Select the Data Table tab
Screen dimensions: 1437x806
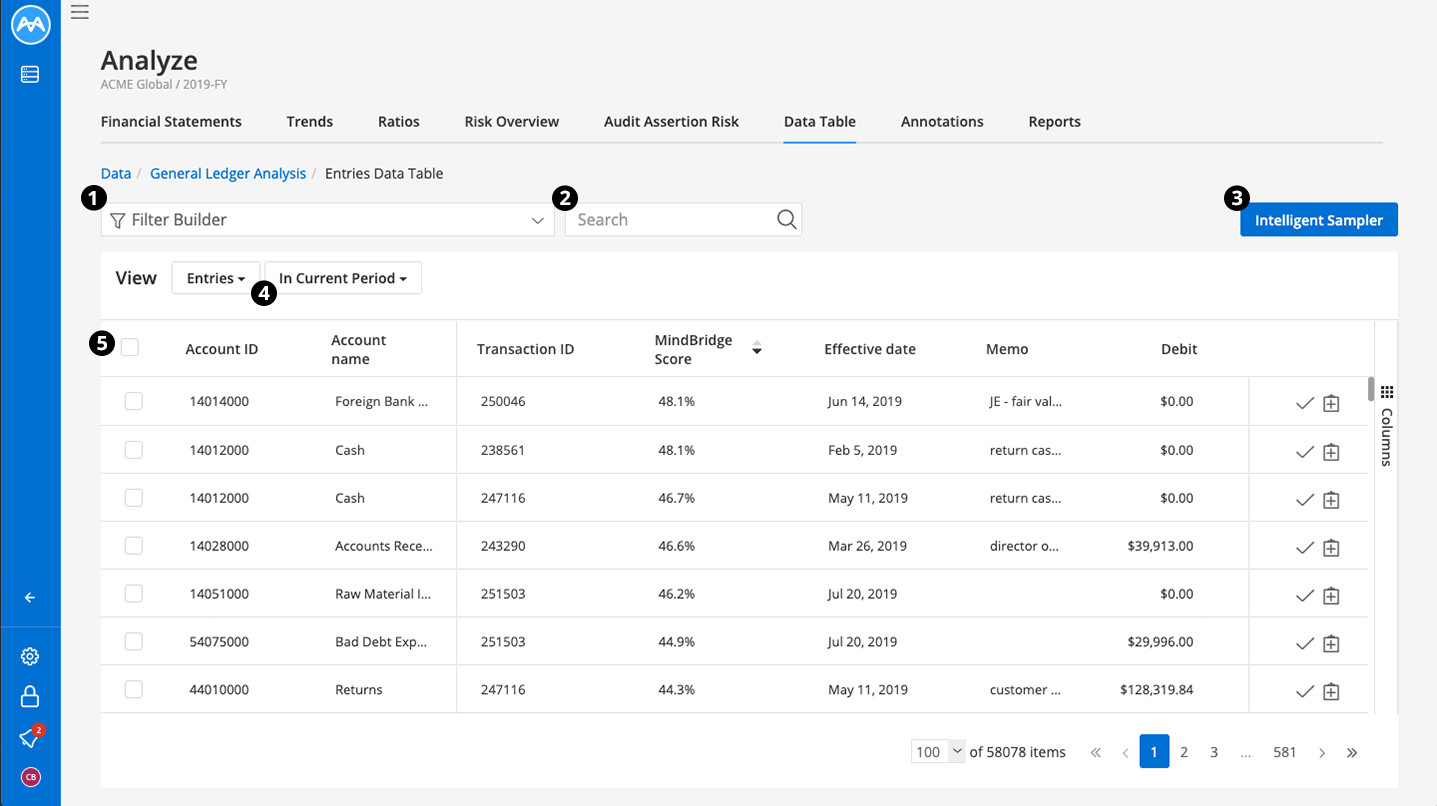click(820, 121)
